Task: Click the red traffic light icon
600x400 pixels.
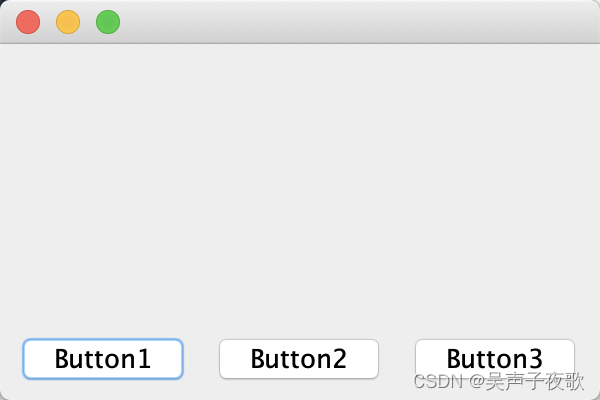Action: click(28, 22)
